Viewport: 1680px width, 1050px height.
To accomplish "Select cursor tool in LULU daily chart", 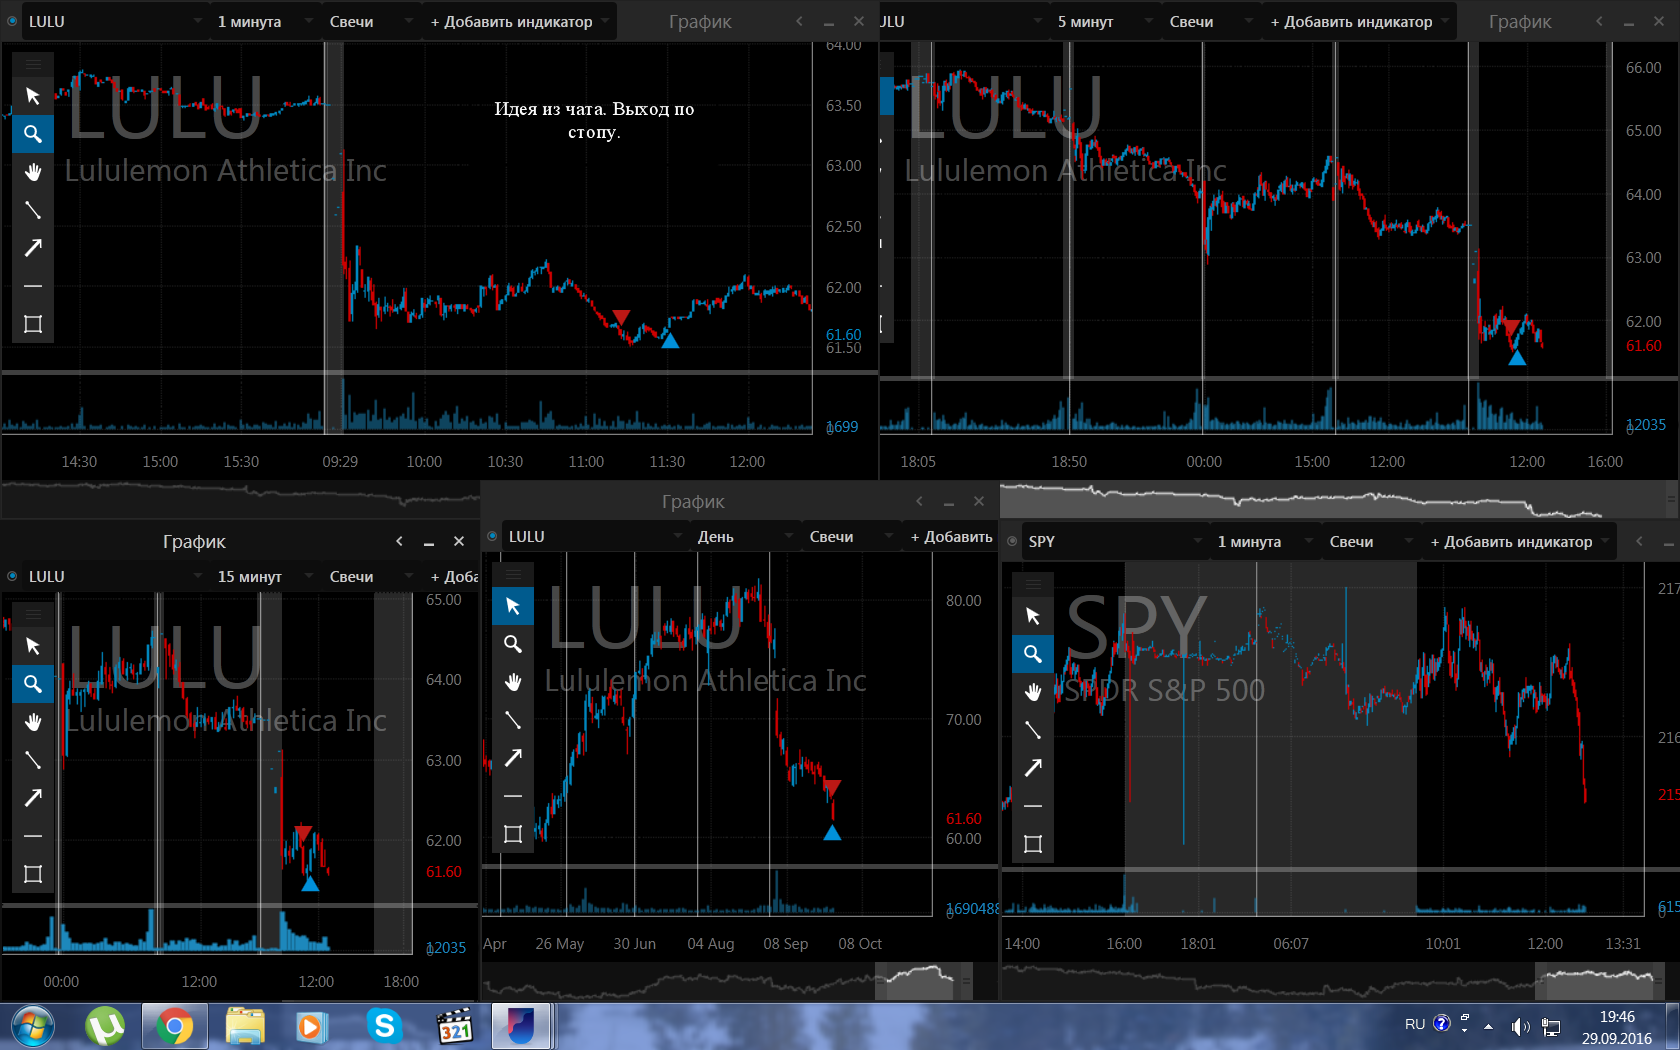I will [513, 606].
